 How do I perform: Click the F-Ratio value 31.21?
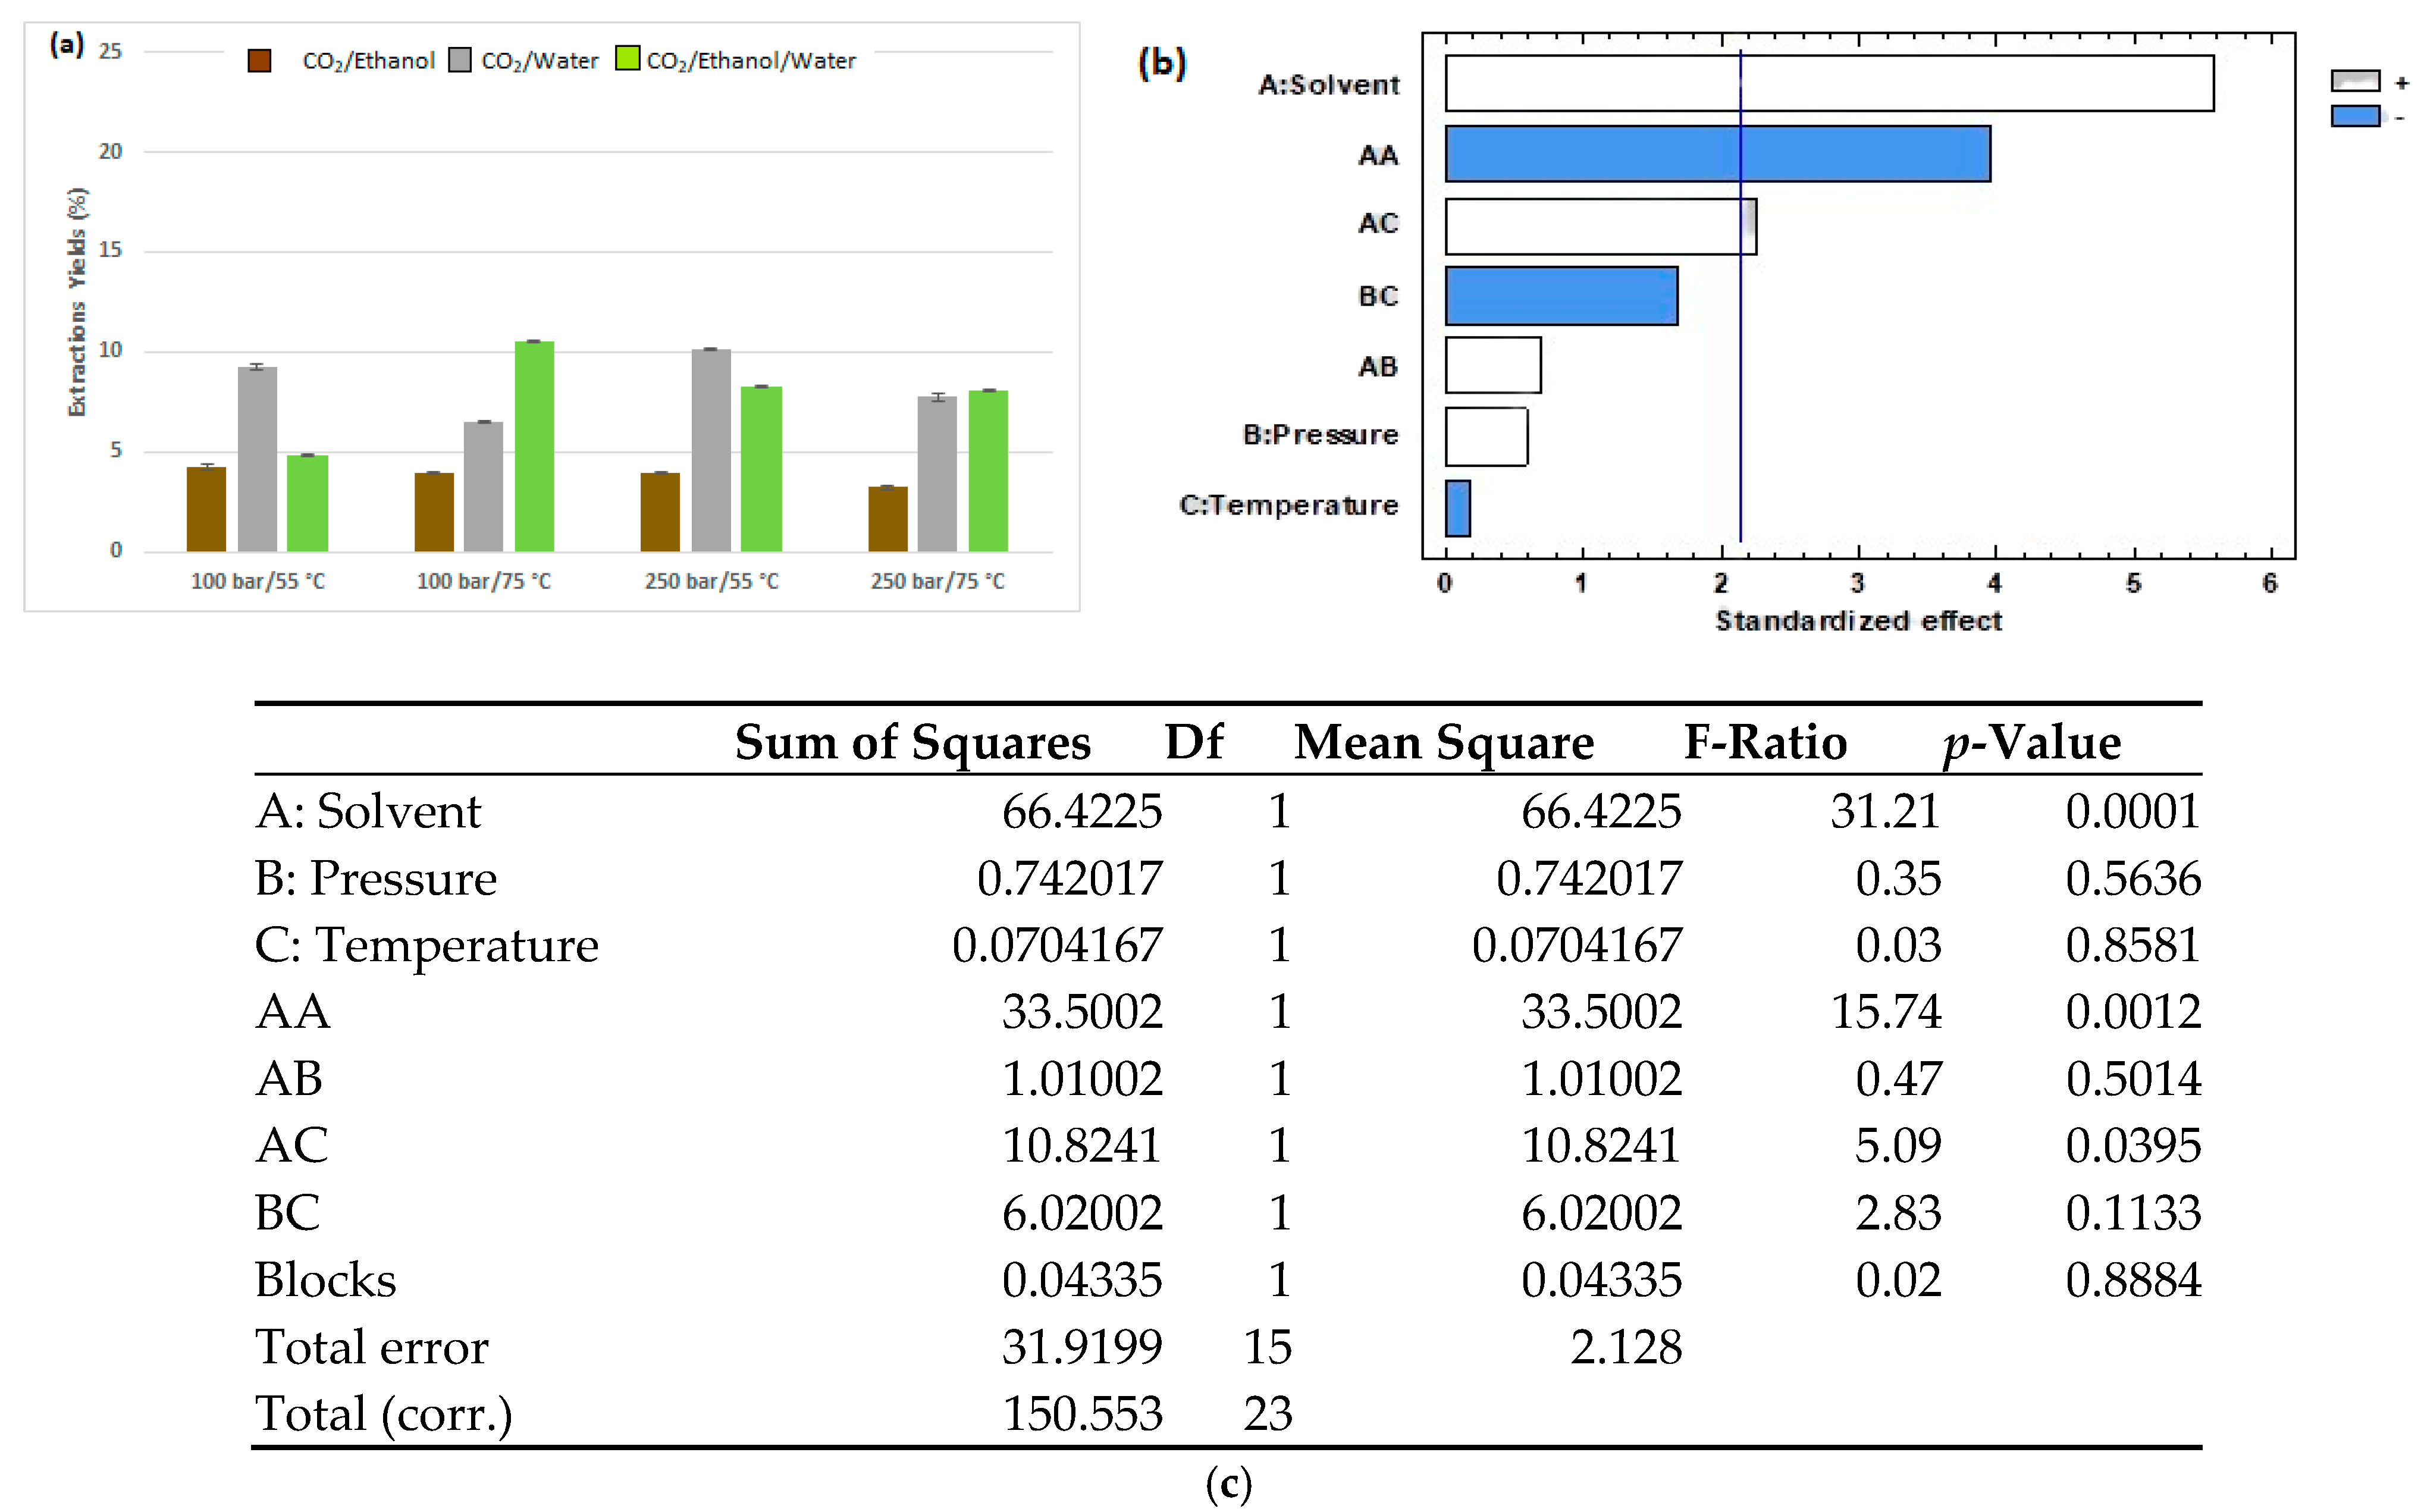(x=1884, y=811)
